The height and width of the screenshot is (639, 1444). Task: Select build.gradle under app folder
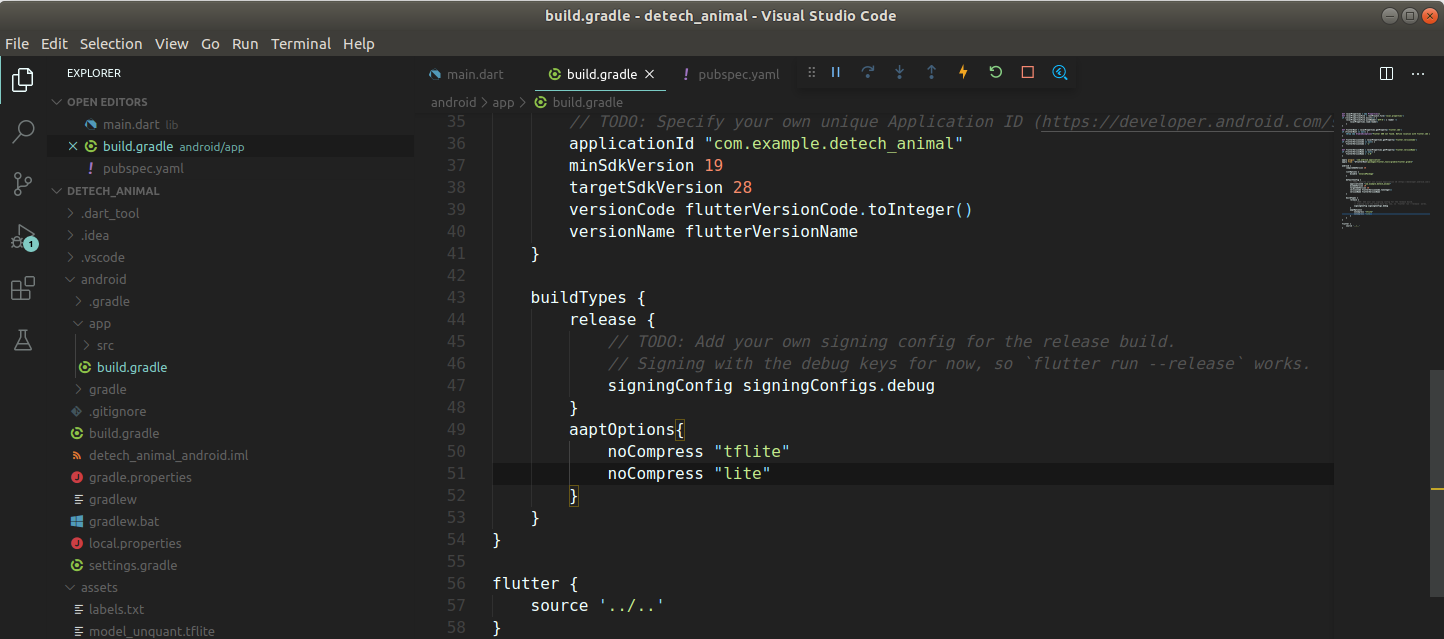tap(132, 367)
